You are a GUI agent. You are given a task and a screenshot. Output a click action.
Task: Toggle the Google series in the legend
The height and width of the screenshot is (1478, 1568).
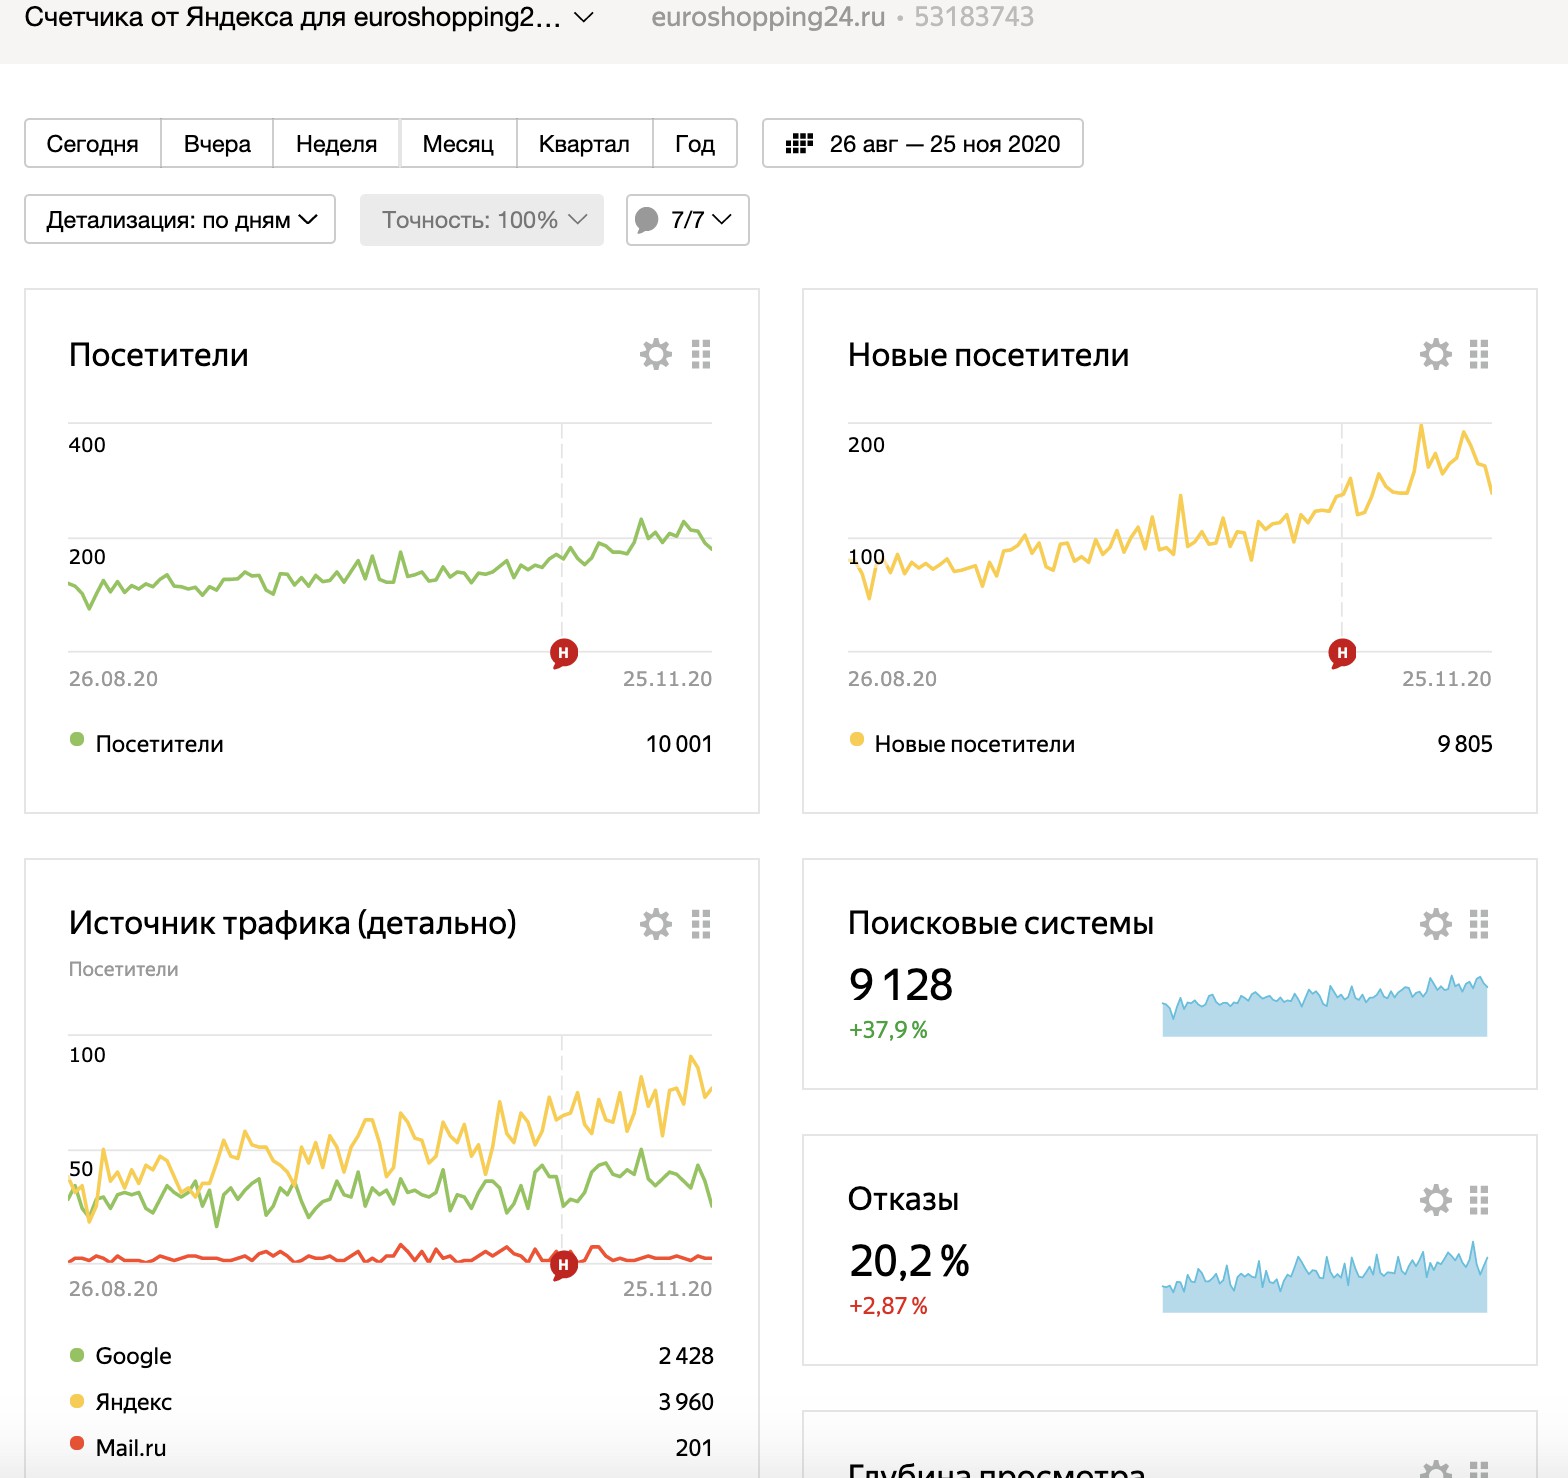click(77, 1356)
